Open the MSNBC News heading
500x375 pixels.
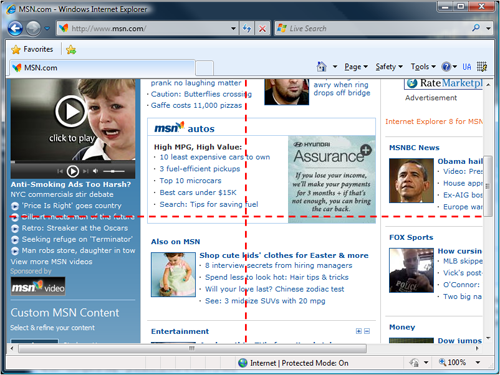pos(414,148)
